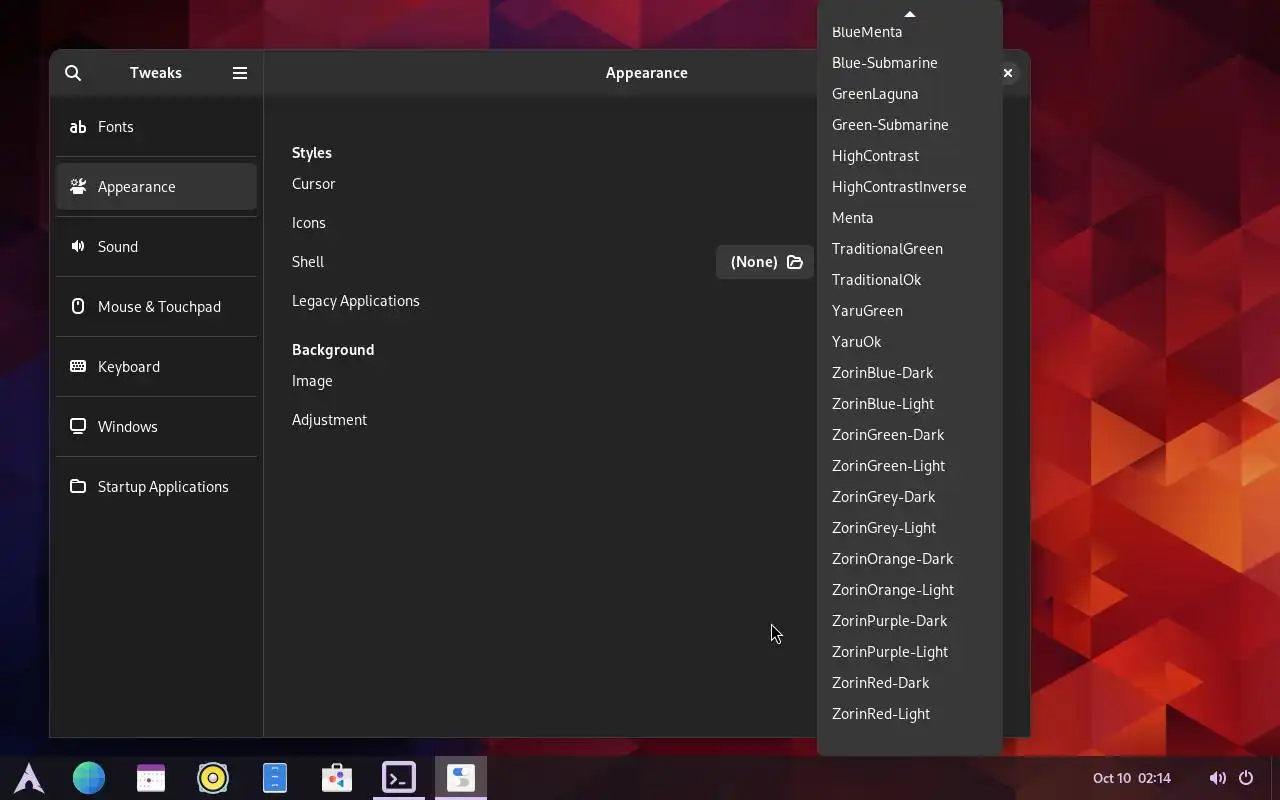1280x800 pixels.
Task: Open the blue file manager taskbar icon
Action: pos(275,778)
